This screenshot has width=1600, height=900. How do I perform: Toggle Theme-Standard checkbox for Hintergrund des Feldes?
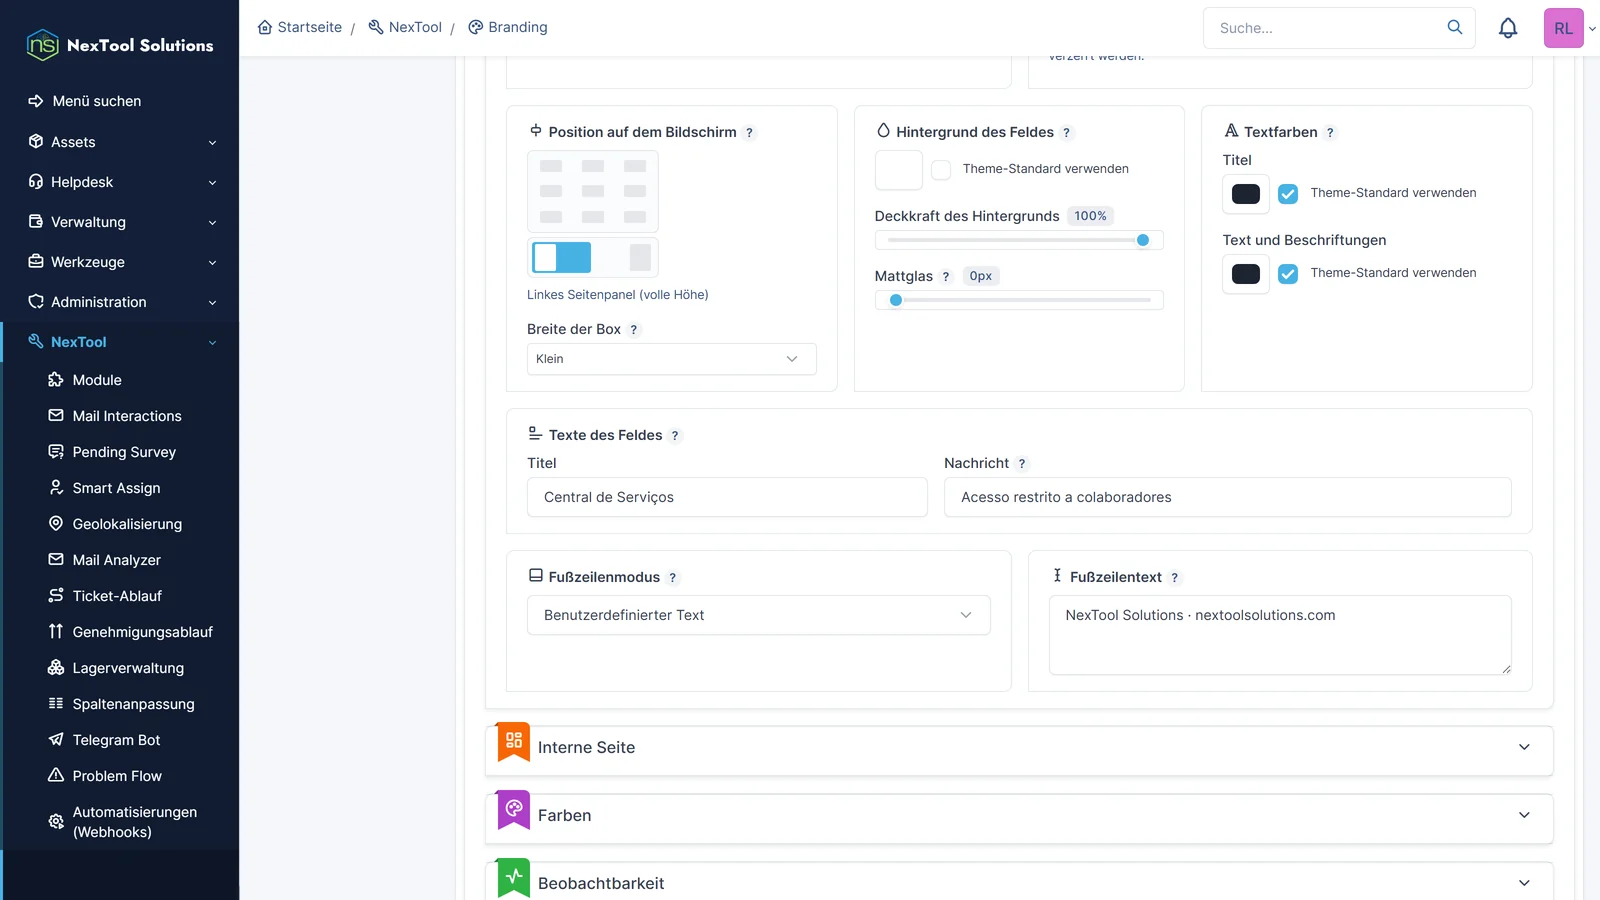point(941,170)
